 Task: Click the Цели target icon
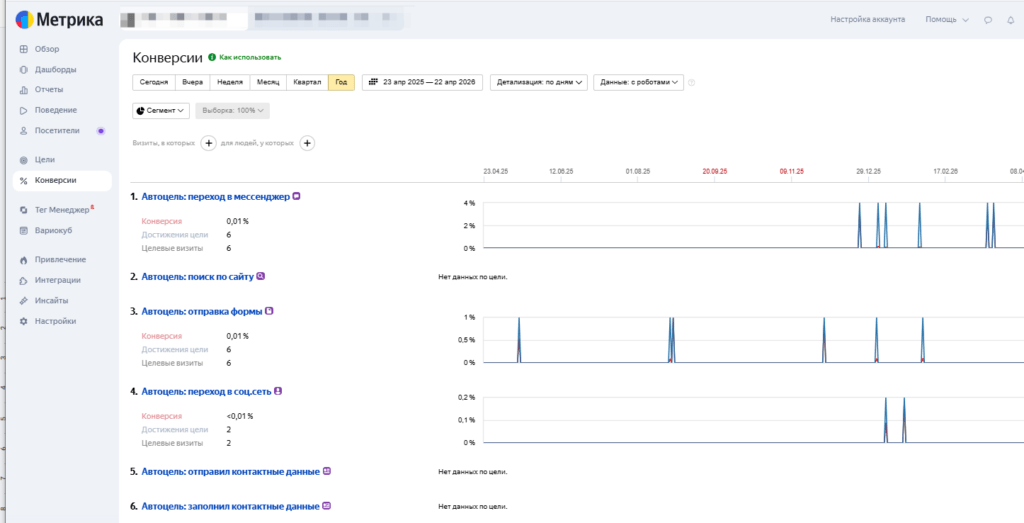[24, 160]
